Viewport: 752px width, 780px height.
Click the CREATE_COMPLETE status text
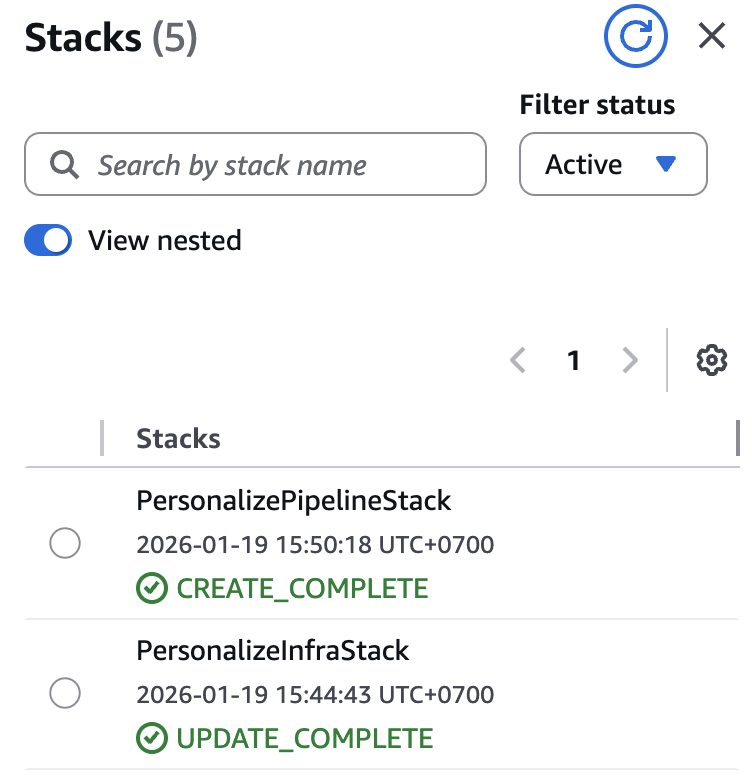click(302, 589)
